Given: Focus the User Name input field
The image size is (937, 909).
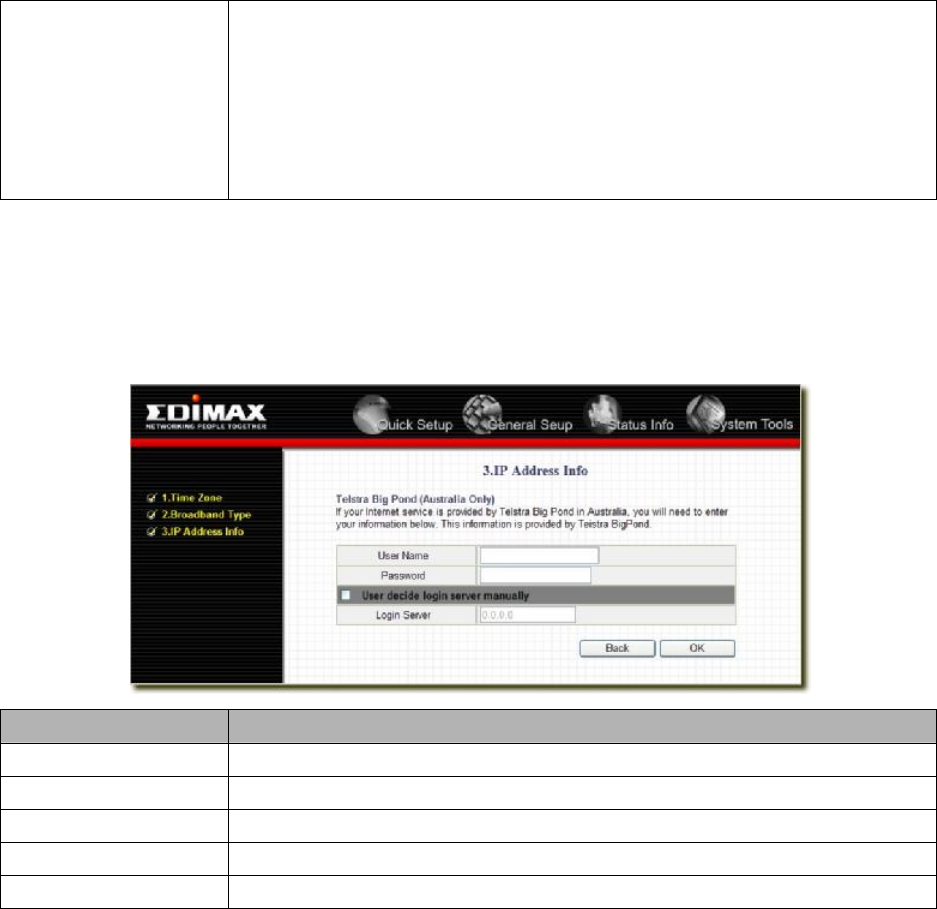Looking at the screenshot, I should (539, 555).
